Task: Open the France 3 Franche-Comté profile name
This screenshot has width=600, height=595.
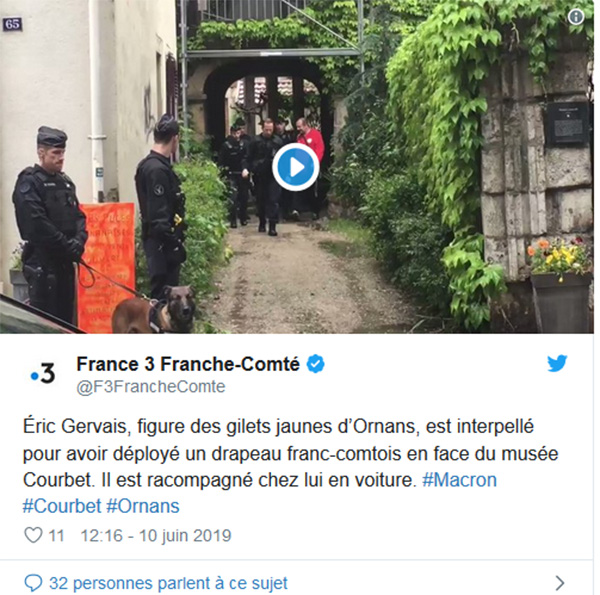Action: pos(188,364)
